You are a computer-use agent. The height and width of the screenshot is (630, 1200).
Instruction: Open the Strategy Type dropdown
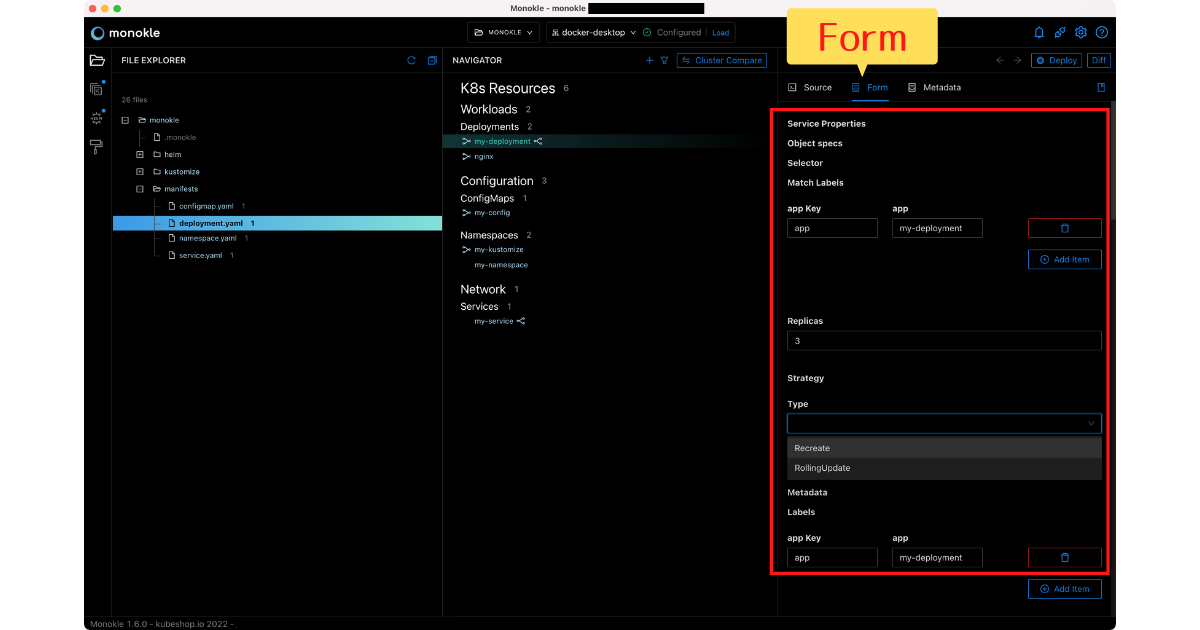coord(944,423)
